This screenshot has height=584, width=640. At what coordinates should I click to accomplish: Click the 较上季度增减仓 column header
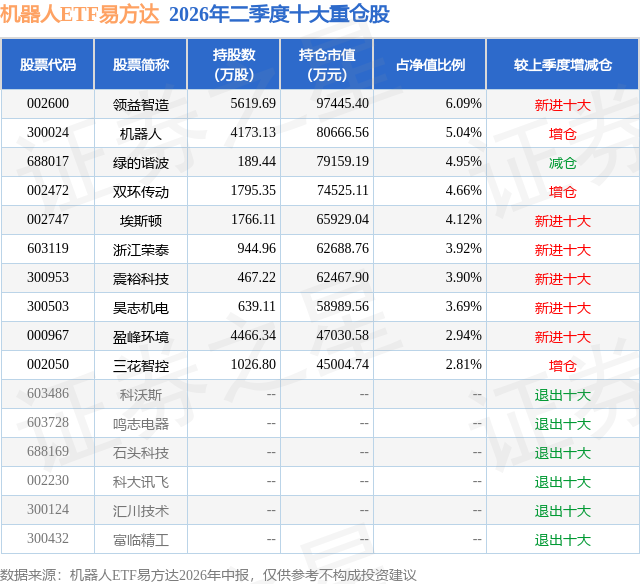(x=563, y=64)
